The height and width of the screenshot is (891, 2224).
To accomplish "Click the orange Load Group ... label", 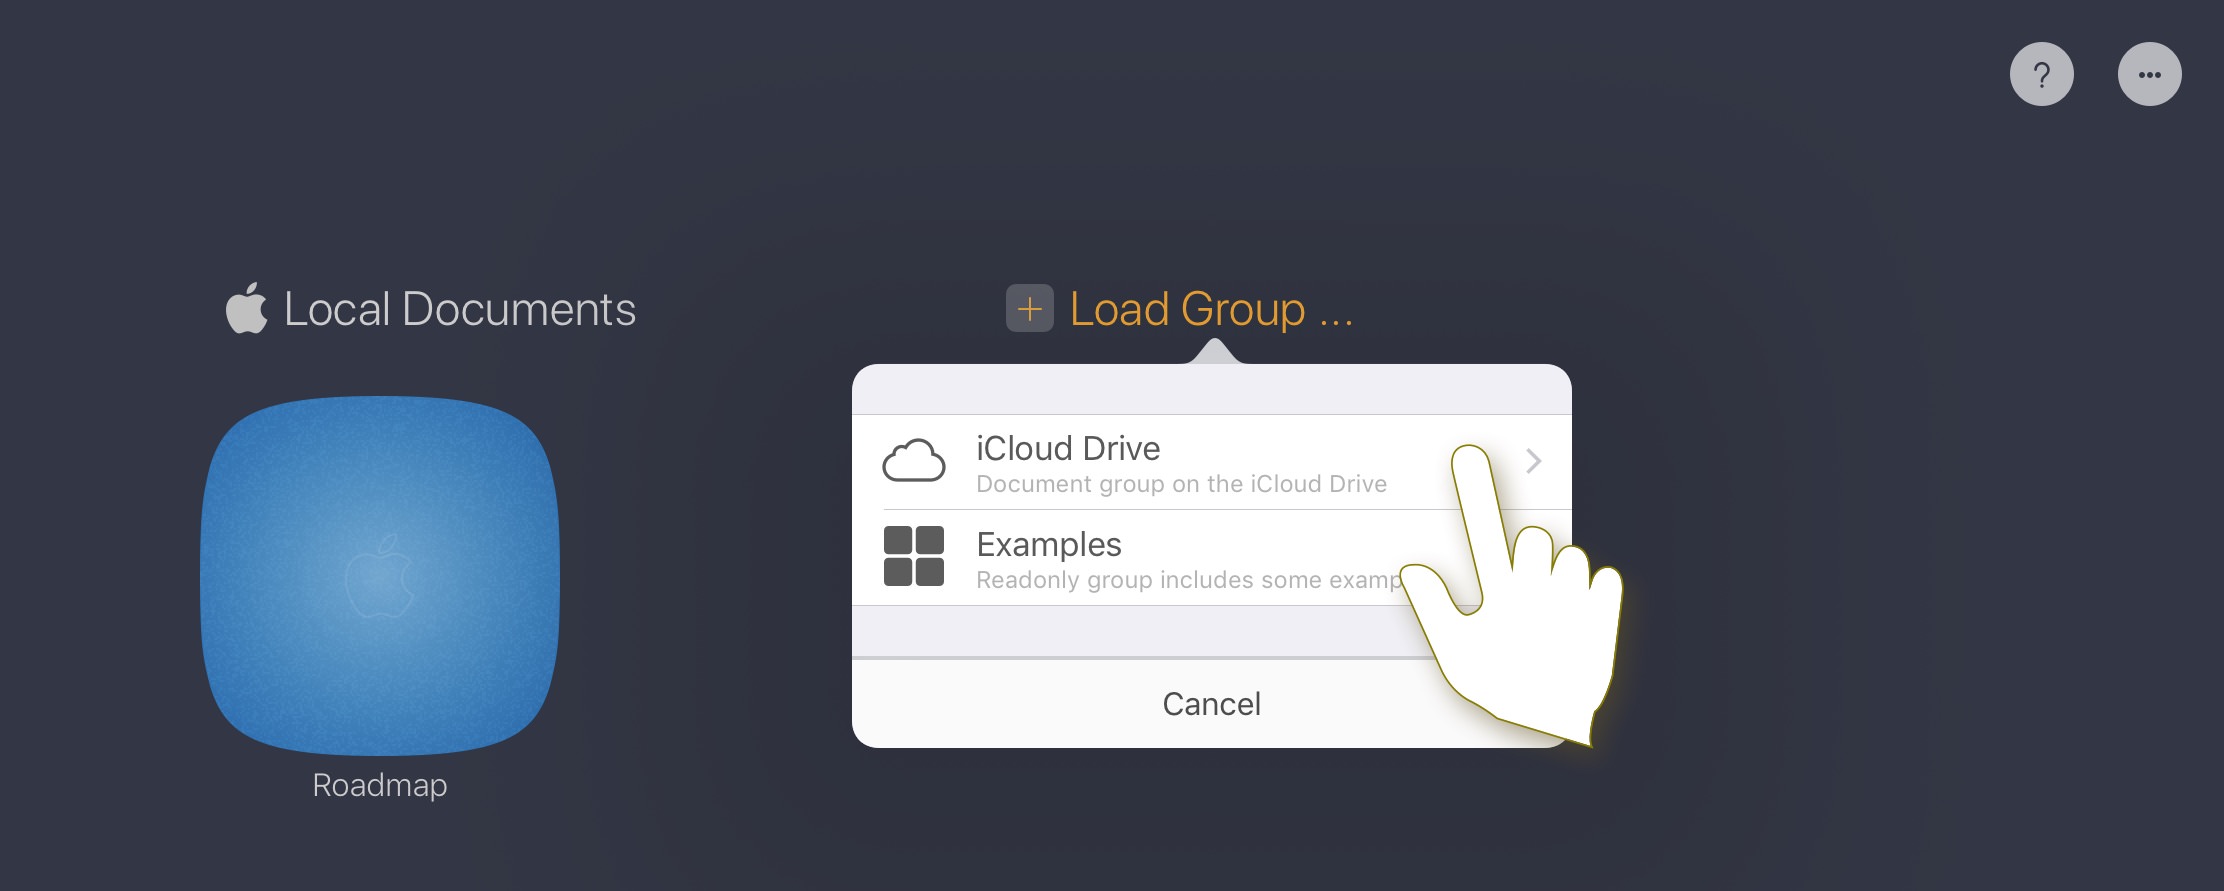I will 1211,309.
